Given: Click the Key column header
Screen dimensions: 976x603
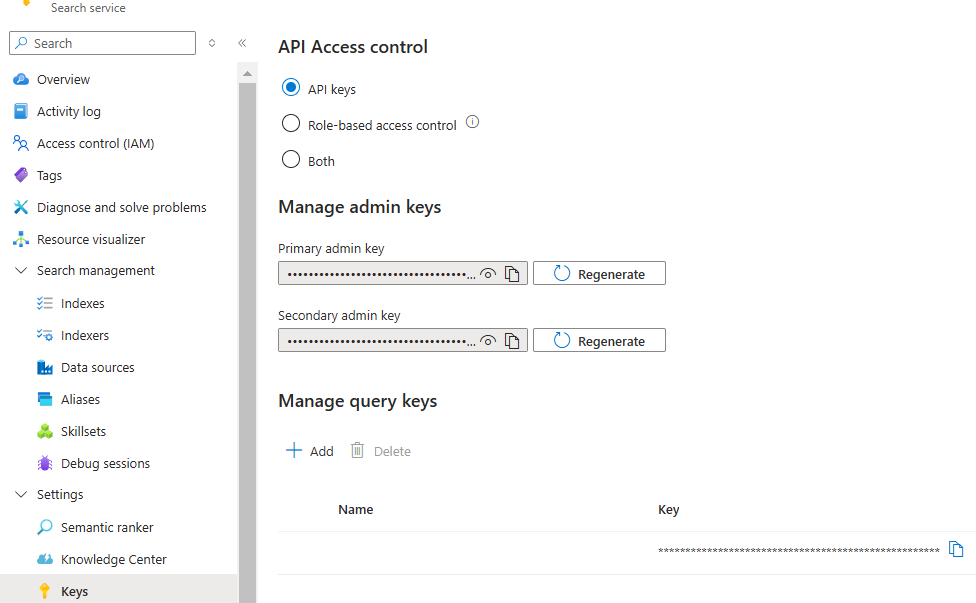Looking at the screenshot, I should tap(669, 510).
